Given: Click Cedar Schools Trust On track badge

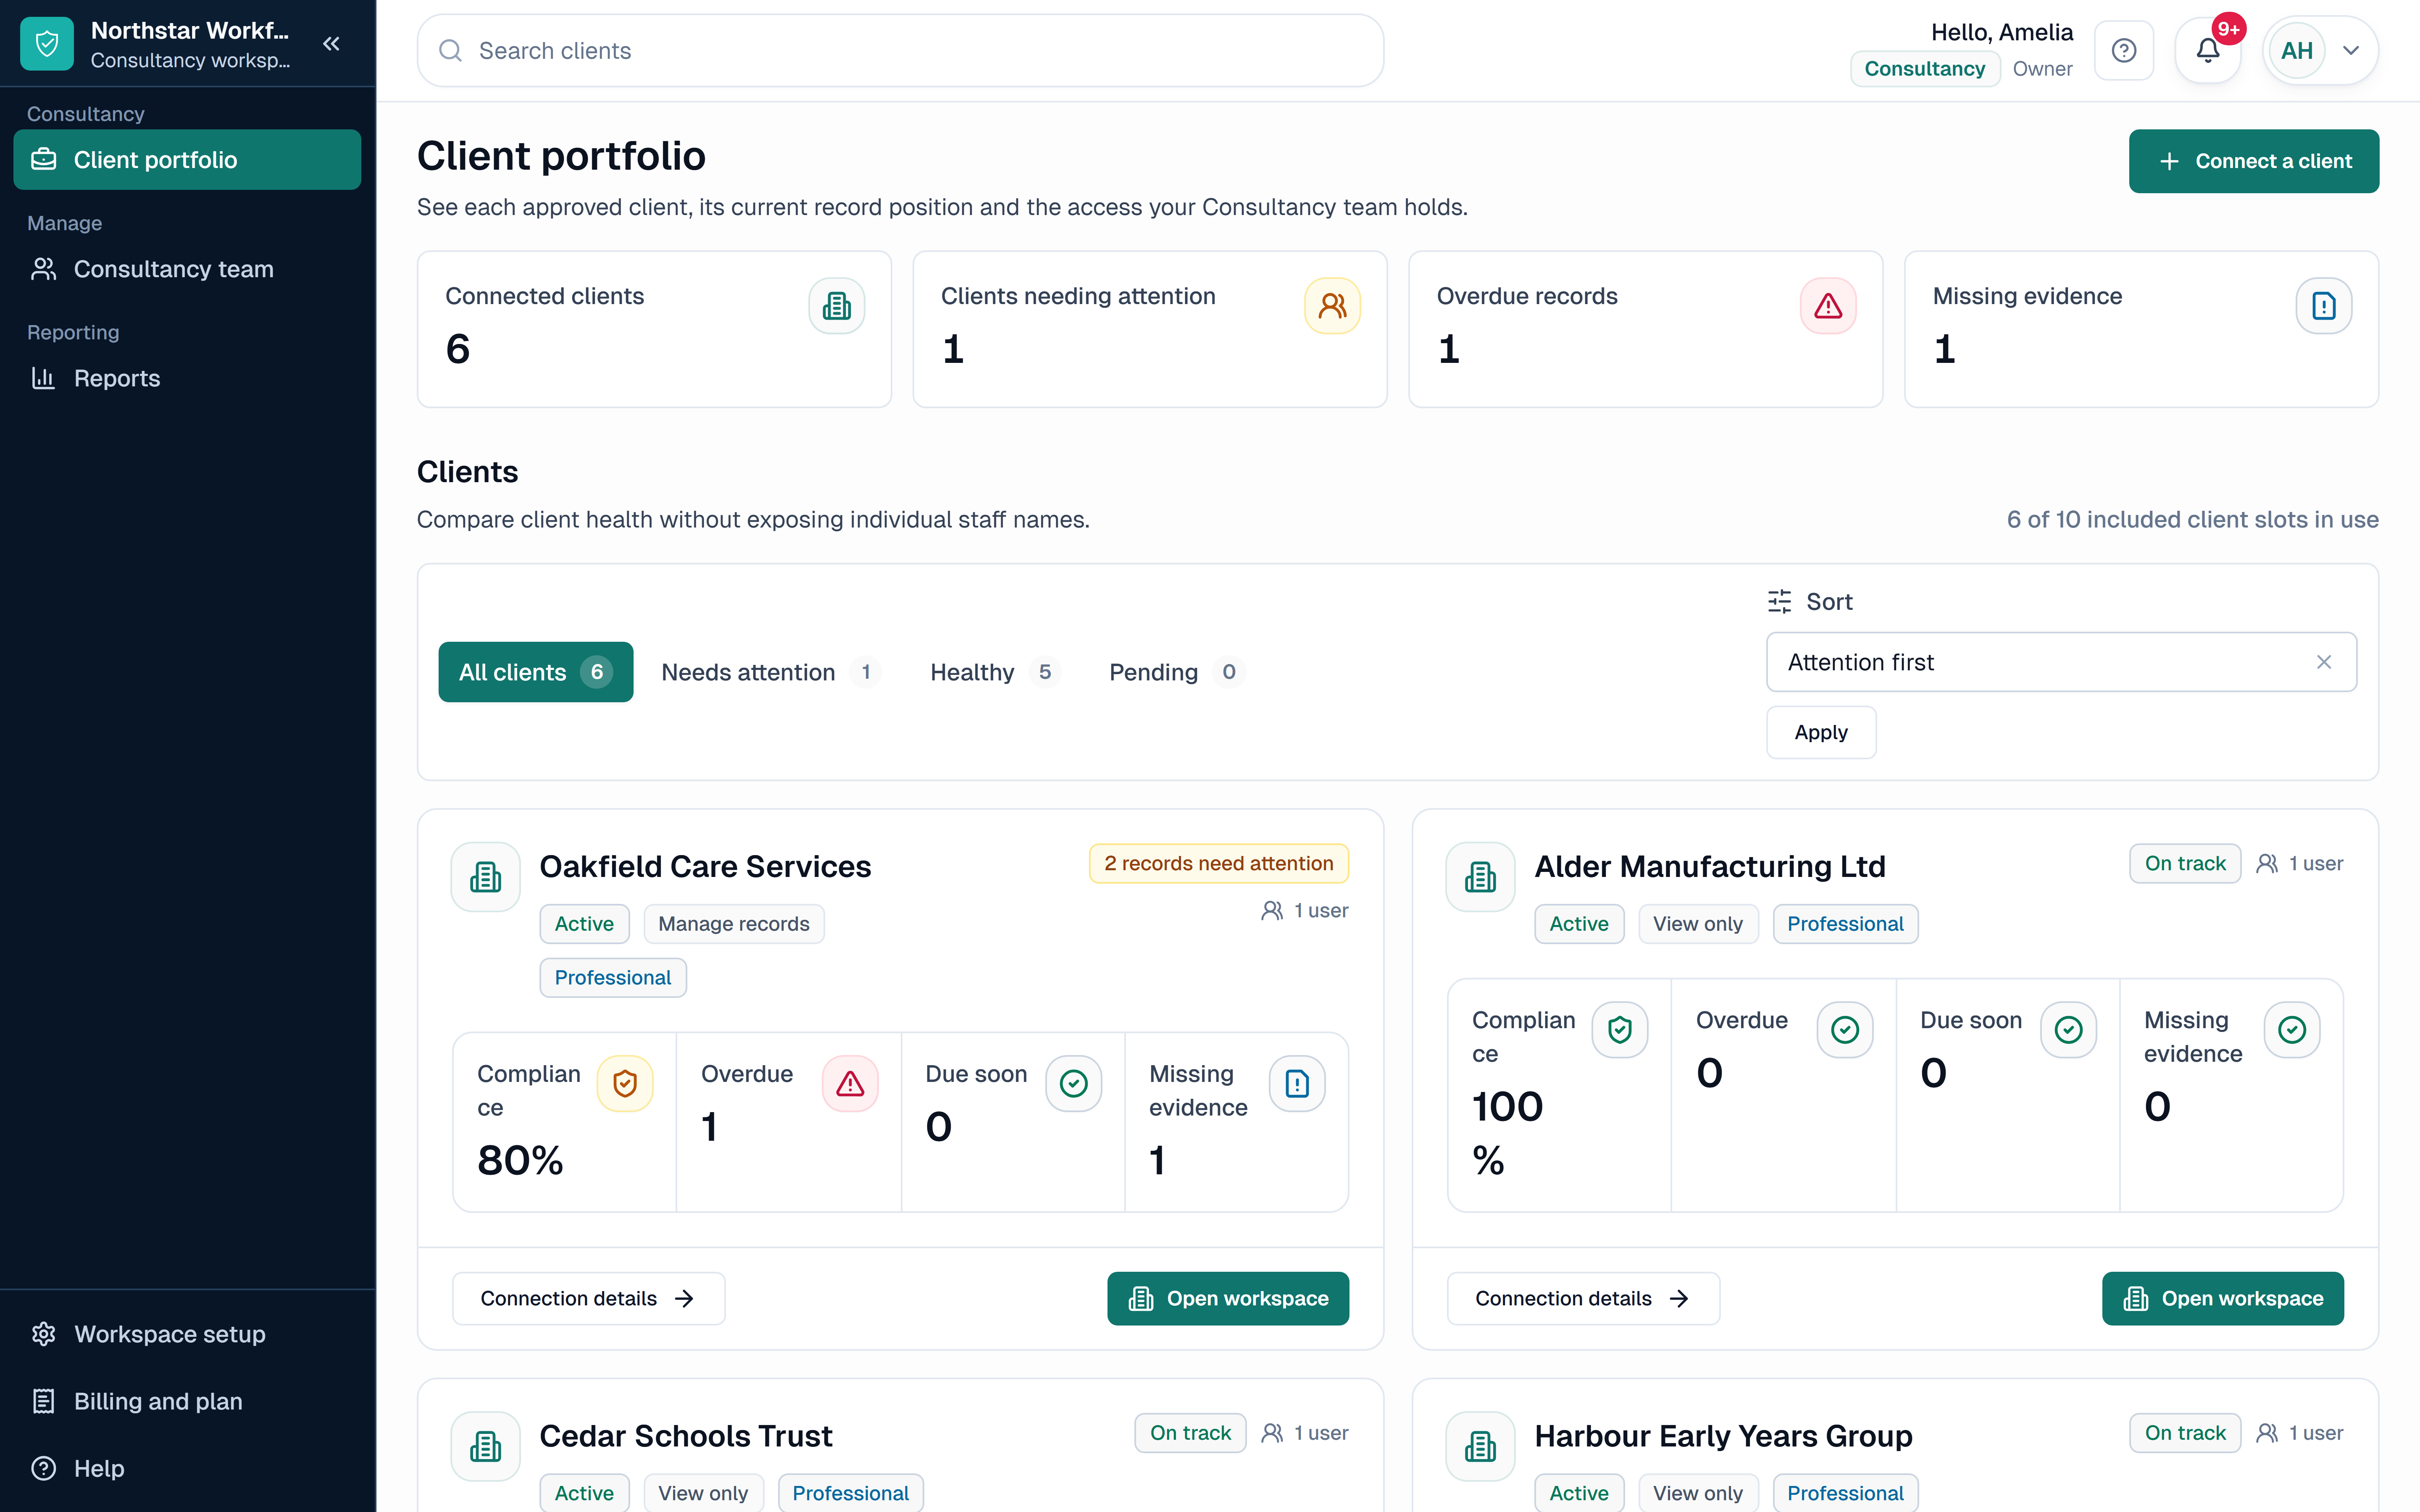Looking at the screenshot, I should pos(1190,1433).
